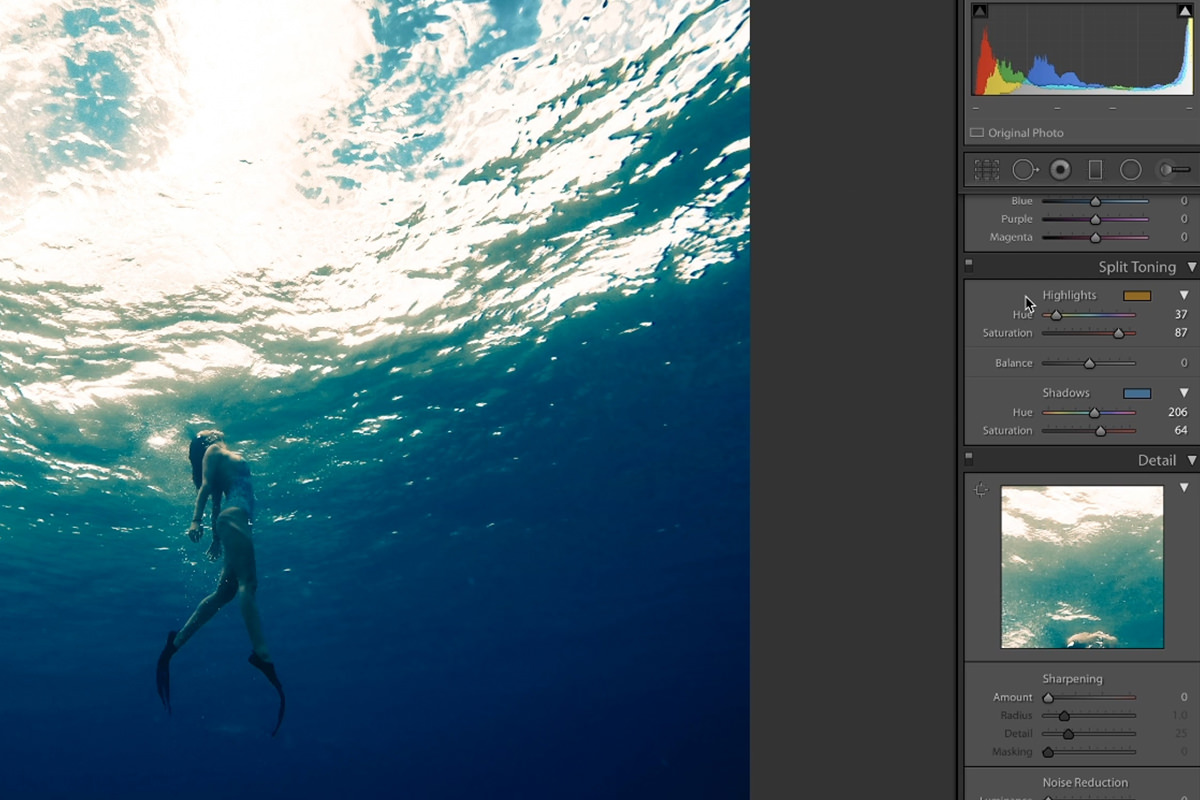Collapse the Shadows section triangle
The width and height of the screenshot is (1200, 800).
(1184, 393)
